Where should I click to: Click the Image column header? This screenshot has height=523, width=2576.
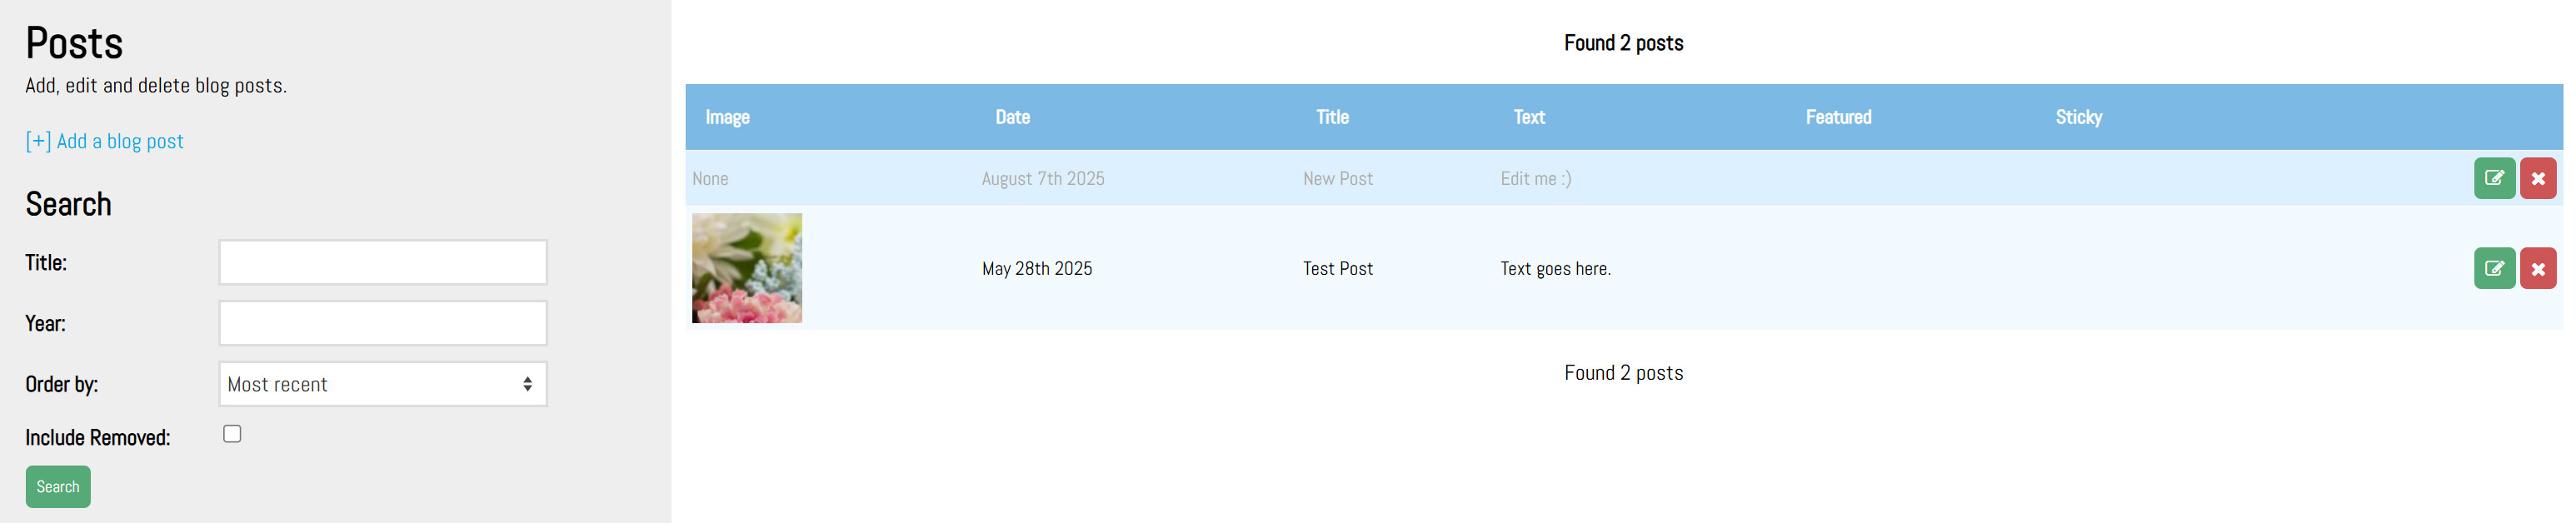pyautogui.click(x=727, y=117)
